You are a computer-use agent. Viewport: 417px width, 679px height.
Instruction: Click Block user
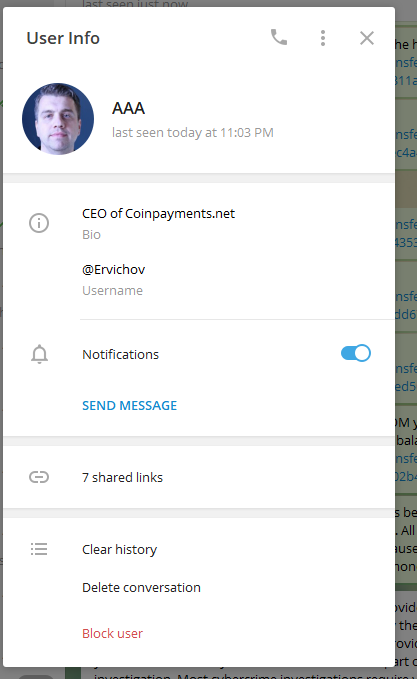[x=112, y=633]
